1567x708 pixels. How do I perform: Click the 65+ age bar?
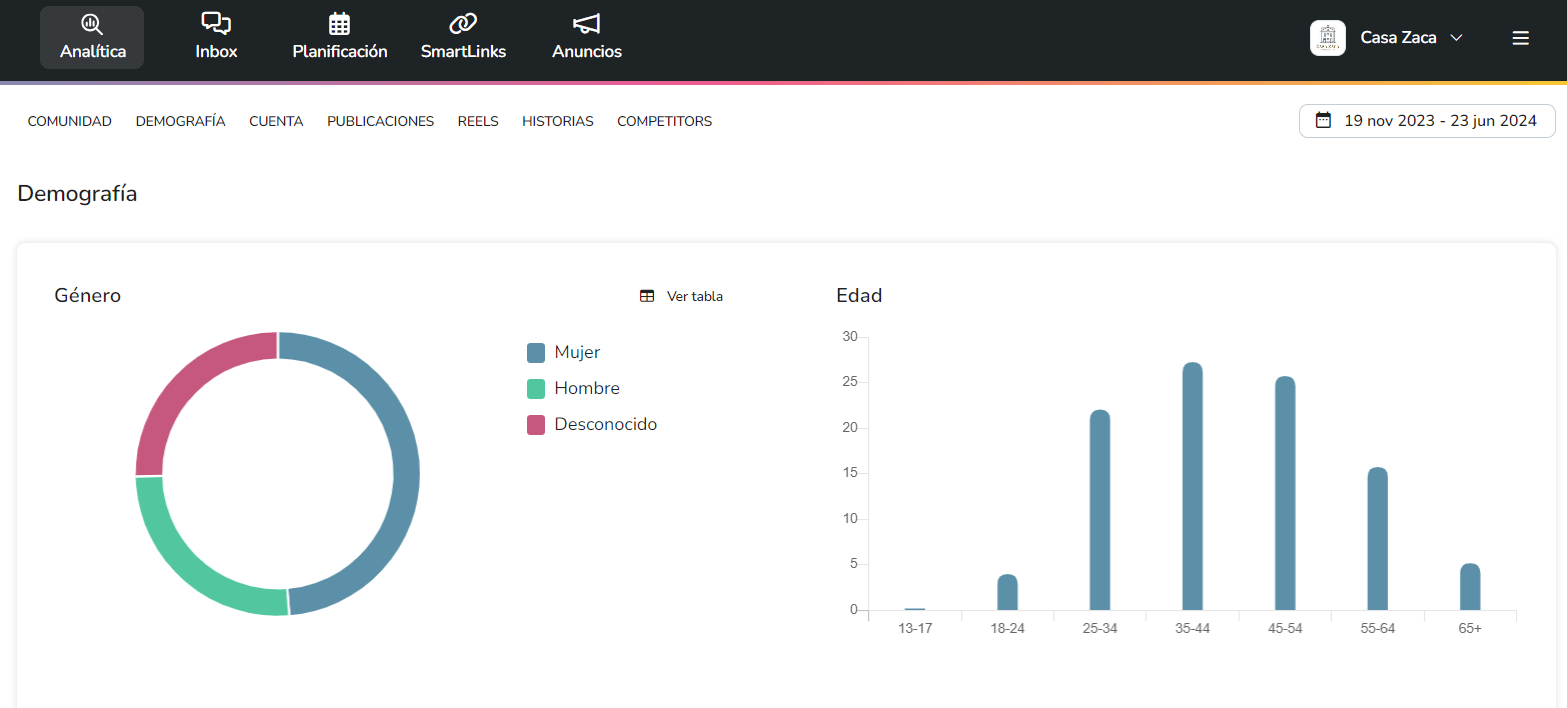click(x=1470, y=587)
